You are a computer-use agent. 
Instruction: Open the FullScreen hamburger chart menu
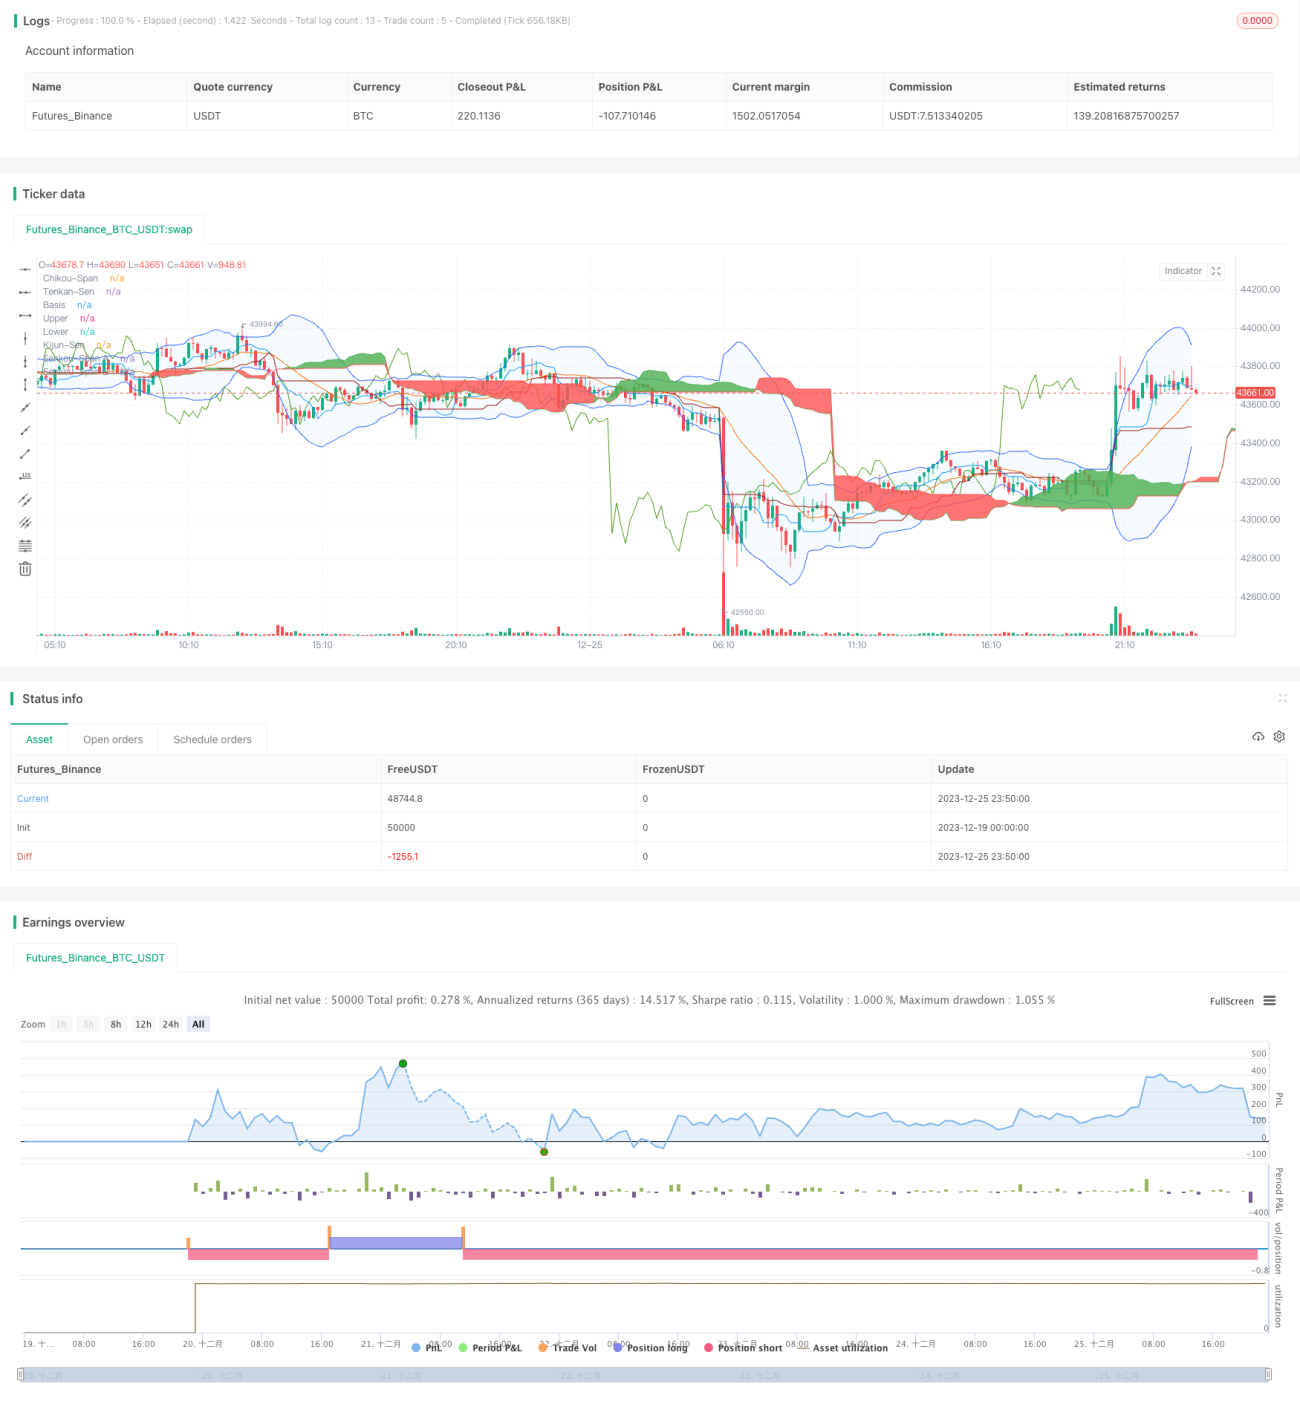1269,1000
